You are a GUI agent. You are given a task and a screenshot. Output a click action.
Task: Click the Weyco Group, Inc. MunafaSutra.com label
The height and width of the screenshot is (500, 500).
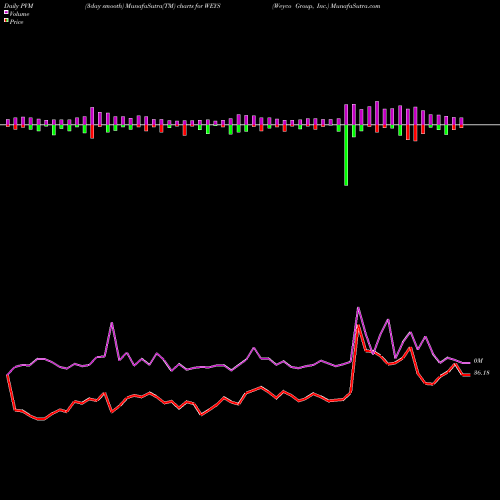point(326,6)
